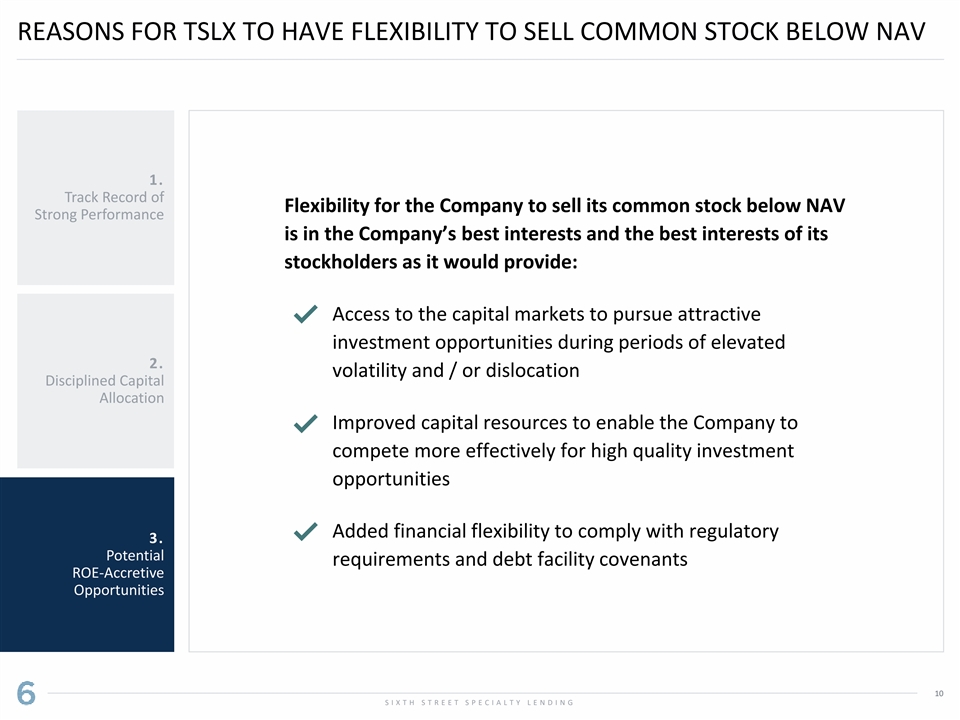960x720 pixels.
Task: Open the "Disciplined Capital Allocation" section
Action: pyautogui.click(x=96, y=380)
